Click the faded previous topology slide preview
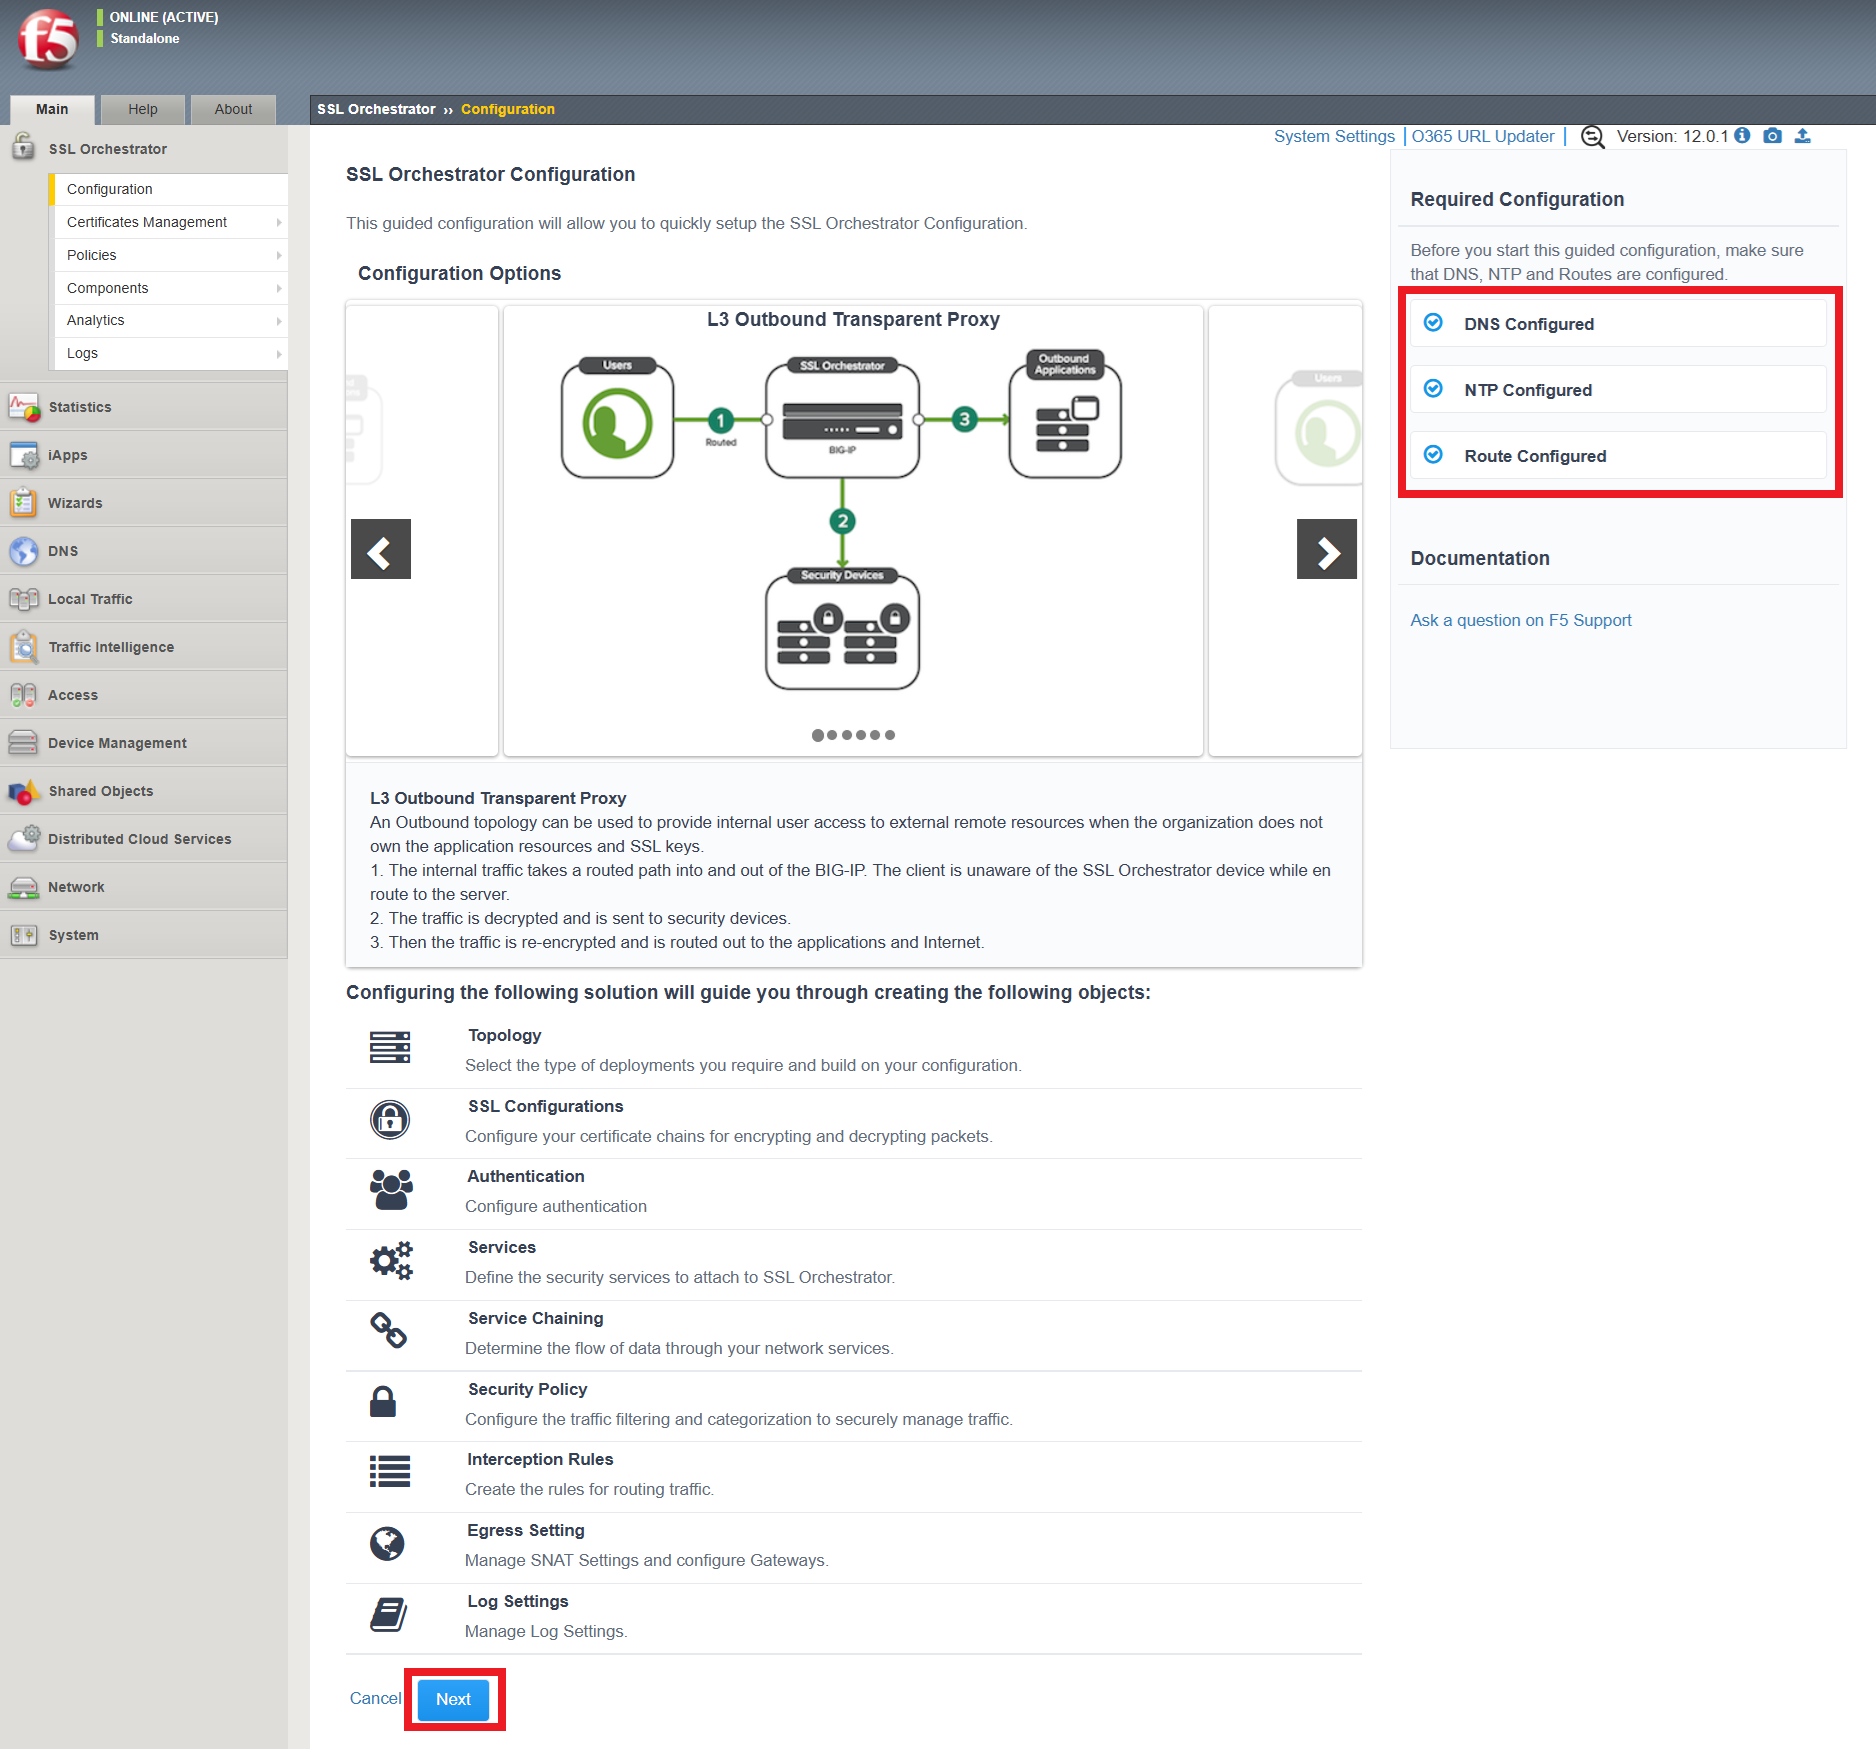 point(422,530)
